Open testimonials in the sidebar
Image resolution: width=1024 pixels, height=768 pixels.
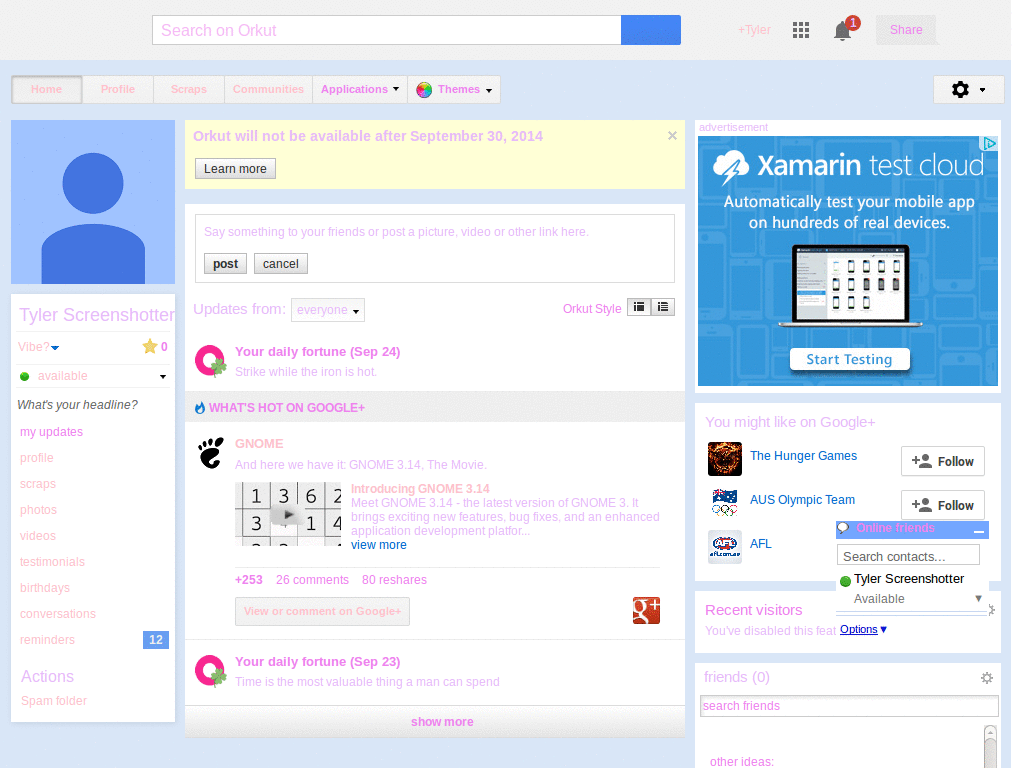click(52, 562)
